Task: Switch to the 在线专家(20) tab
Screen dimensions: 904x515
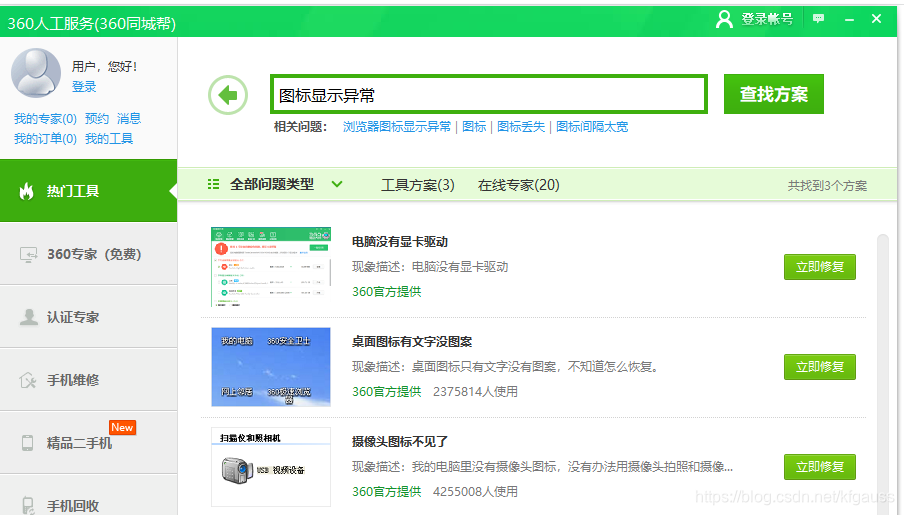Action: 518,185
